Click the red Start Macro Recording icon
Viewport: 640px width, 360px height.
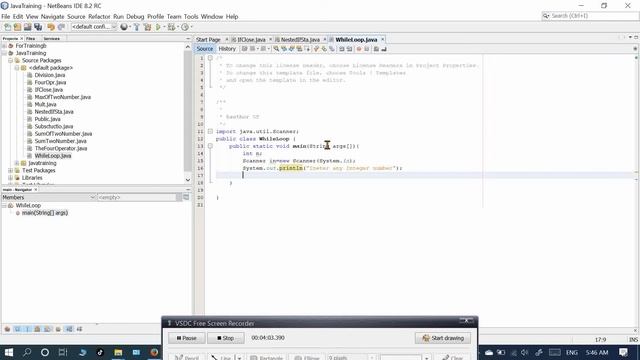click(359, 49)
